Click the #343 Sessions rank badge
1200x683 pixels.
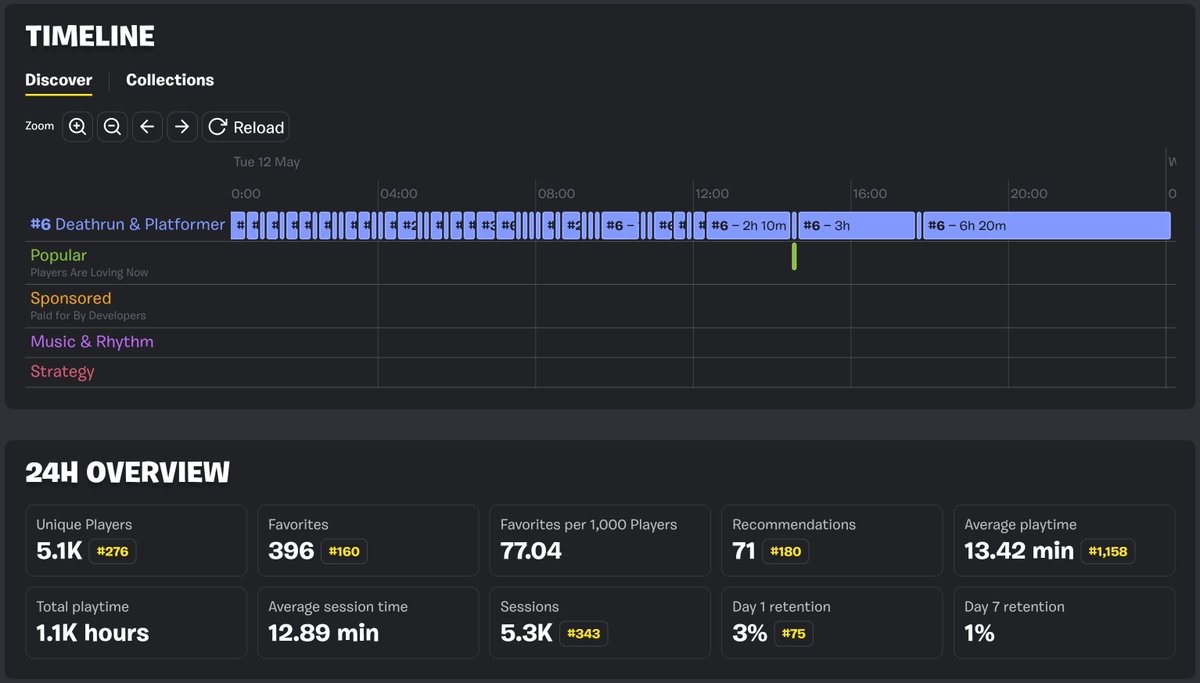coord(585,633)
